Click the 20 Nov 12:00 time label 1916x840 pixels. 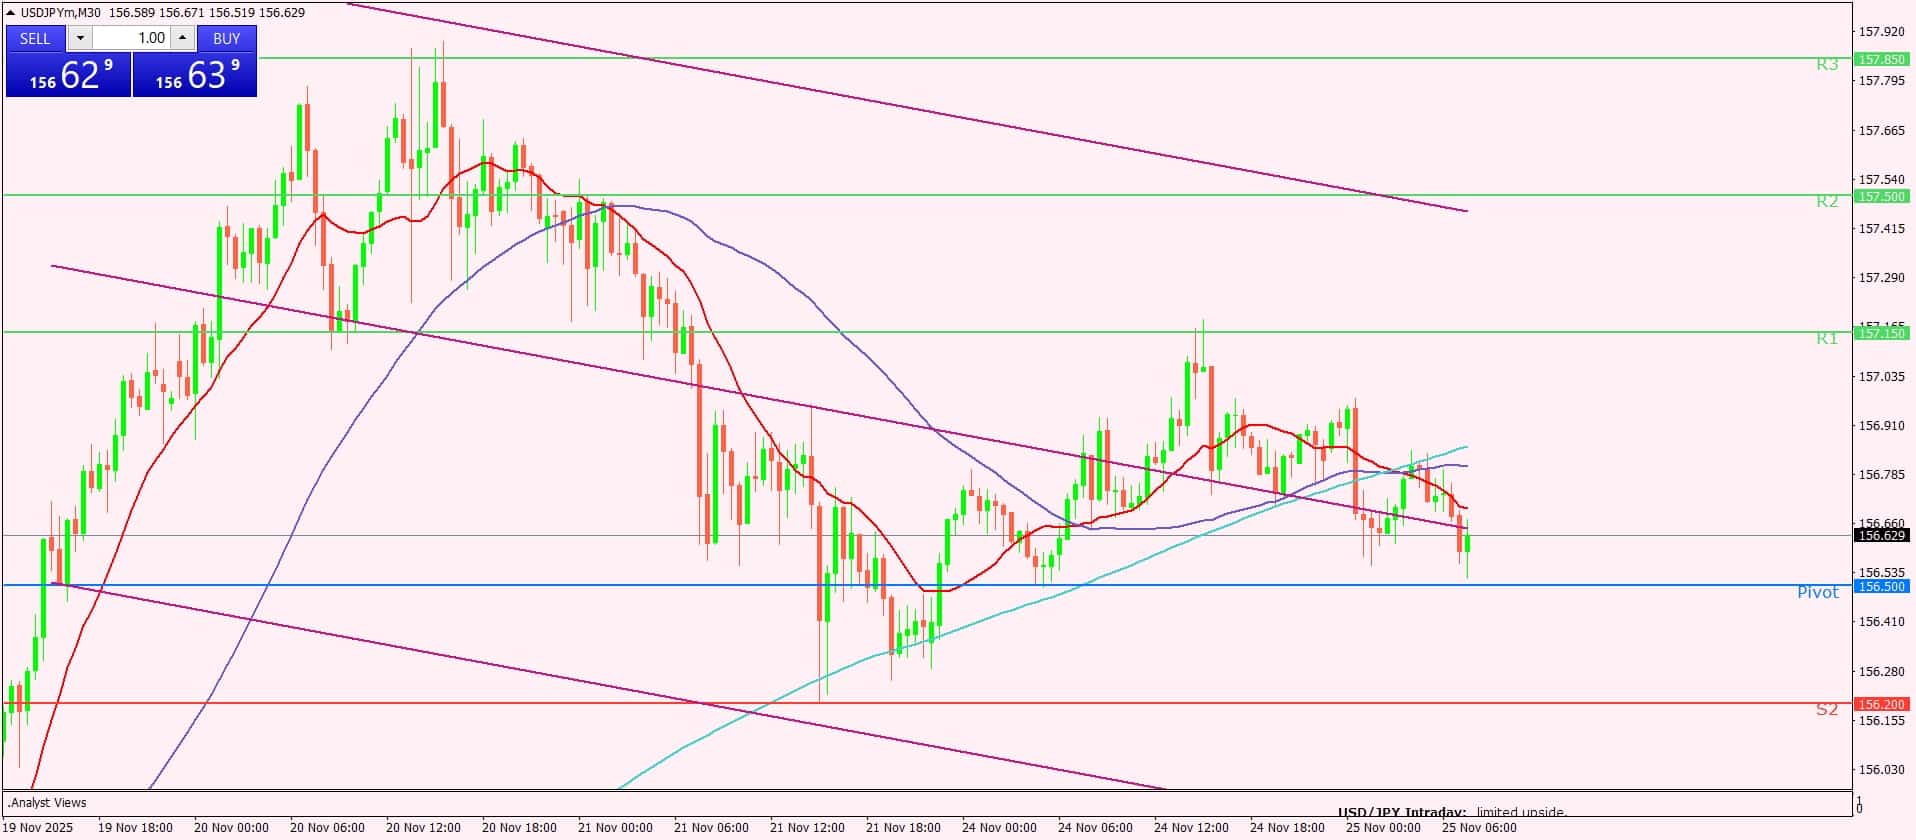point(423,828)
